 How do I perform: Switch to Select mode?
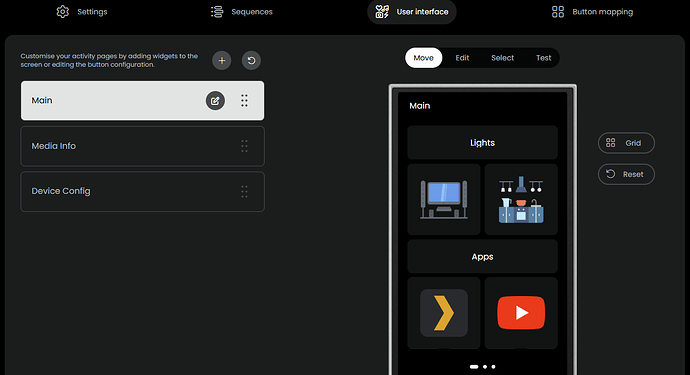pos(503,58)
